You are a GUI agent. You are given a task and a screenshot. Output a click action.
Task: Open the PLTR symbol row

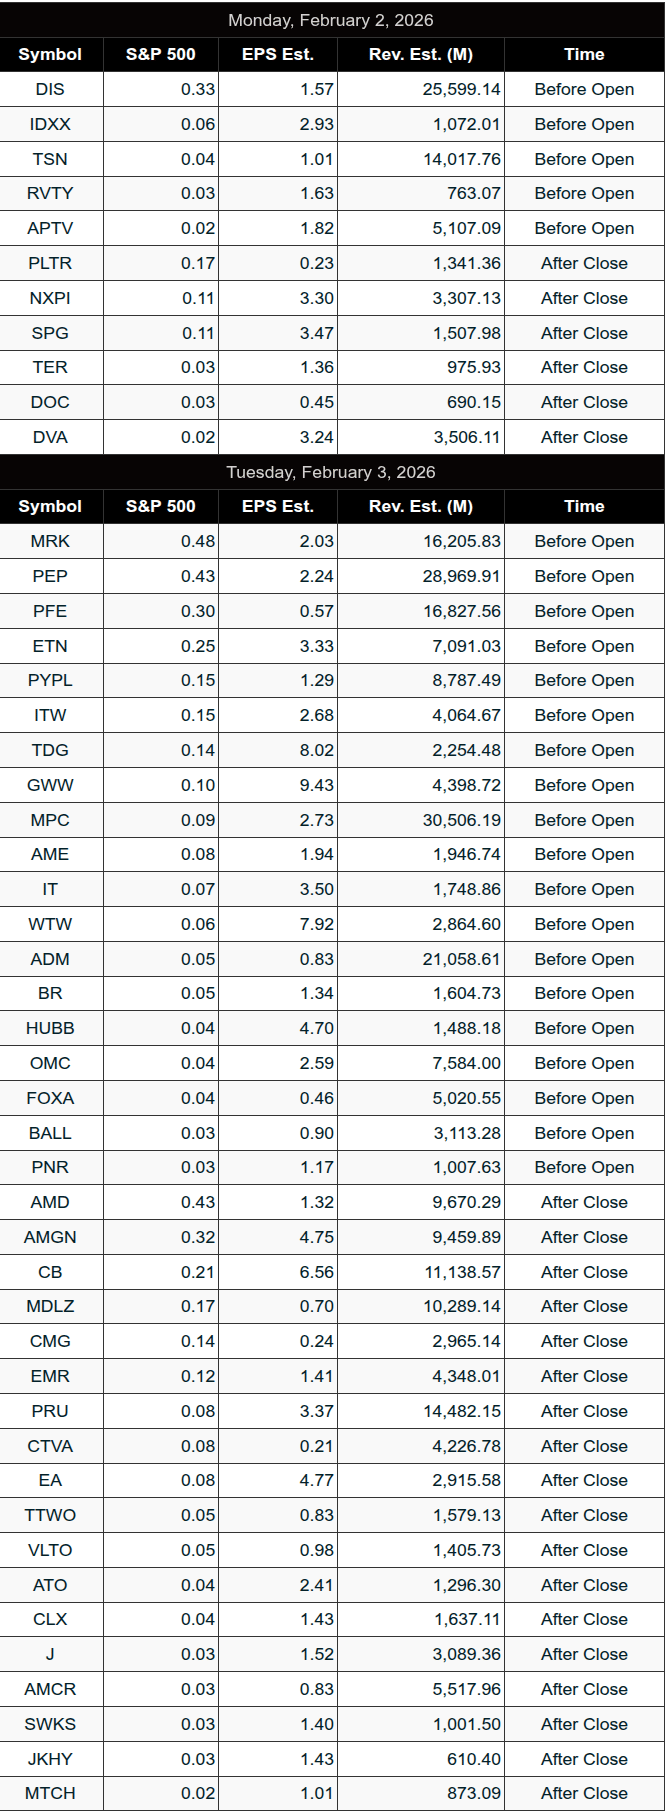point(50,263)
